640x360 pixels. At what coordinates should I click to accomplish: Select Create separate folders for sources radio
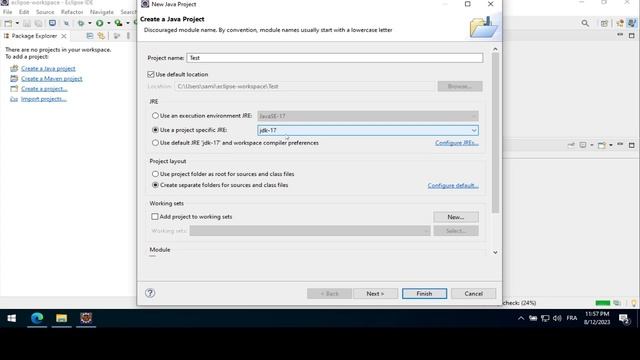[155, 185]
